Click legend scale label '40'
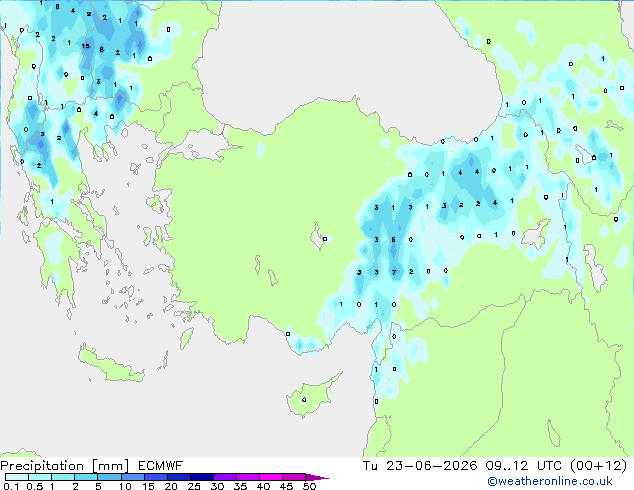Image resolution: width=634 pixels, height=490 pixels. (263, 486)
